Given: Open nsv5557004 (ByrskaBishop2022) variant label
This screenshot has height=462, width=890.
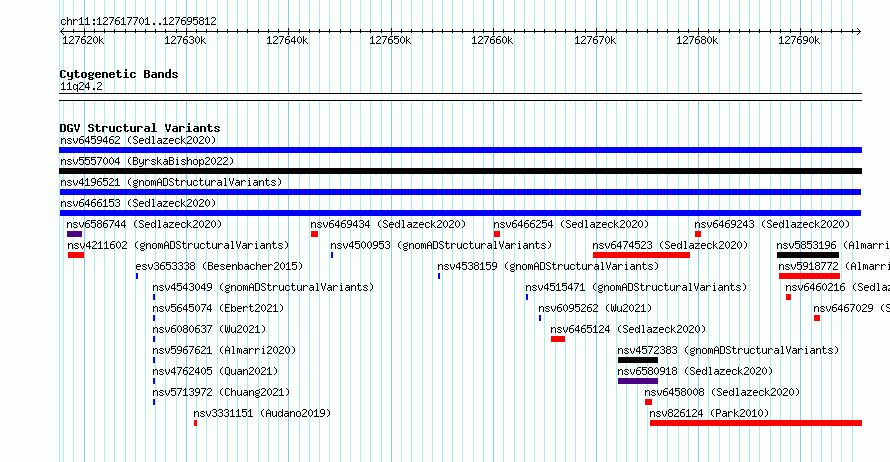Looking at the screenshot, I should click(x=147, y=161).
